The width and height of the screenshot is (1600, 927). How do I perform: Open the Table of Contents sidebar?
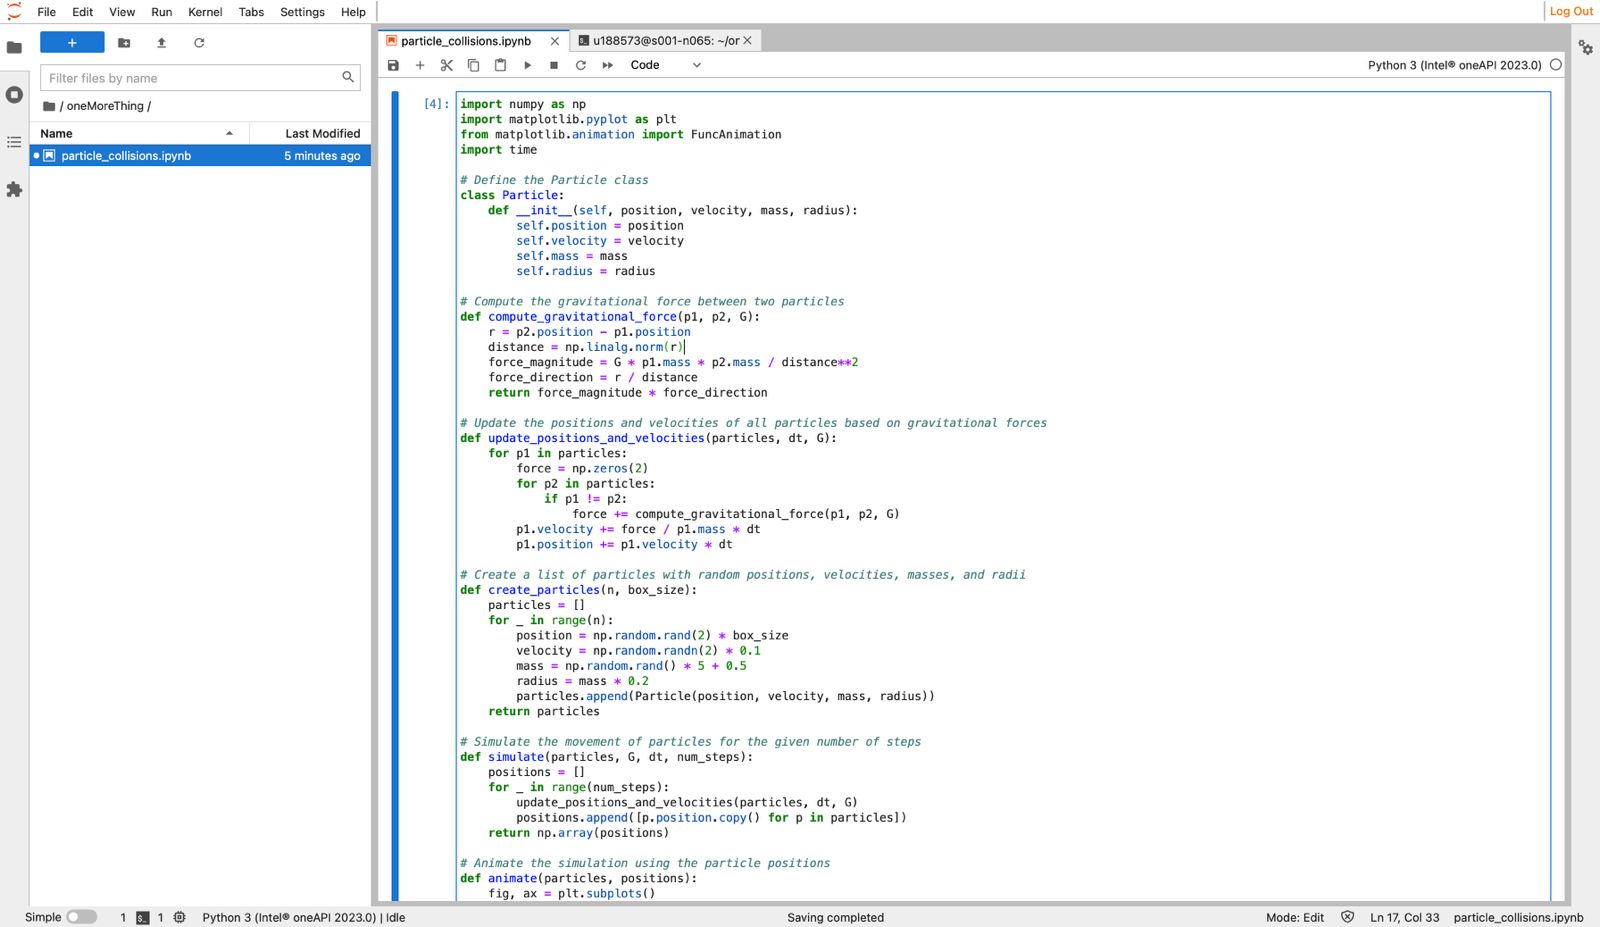coord(14,142)
